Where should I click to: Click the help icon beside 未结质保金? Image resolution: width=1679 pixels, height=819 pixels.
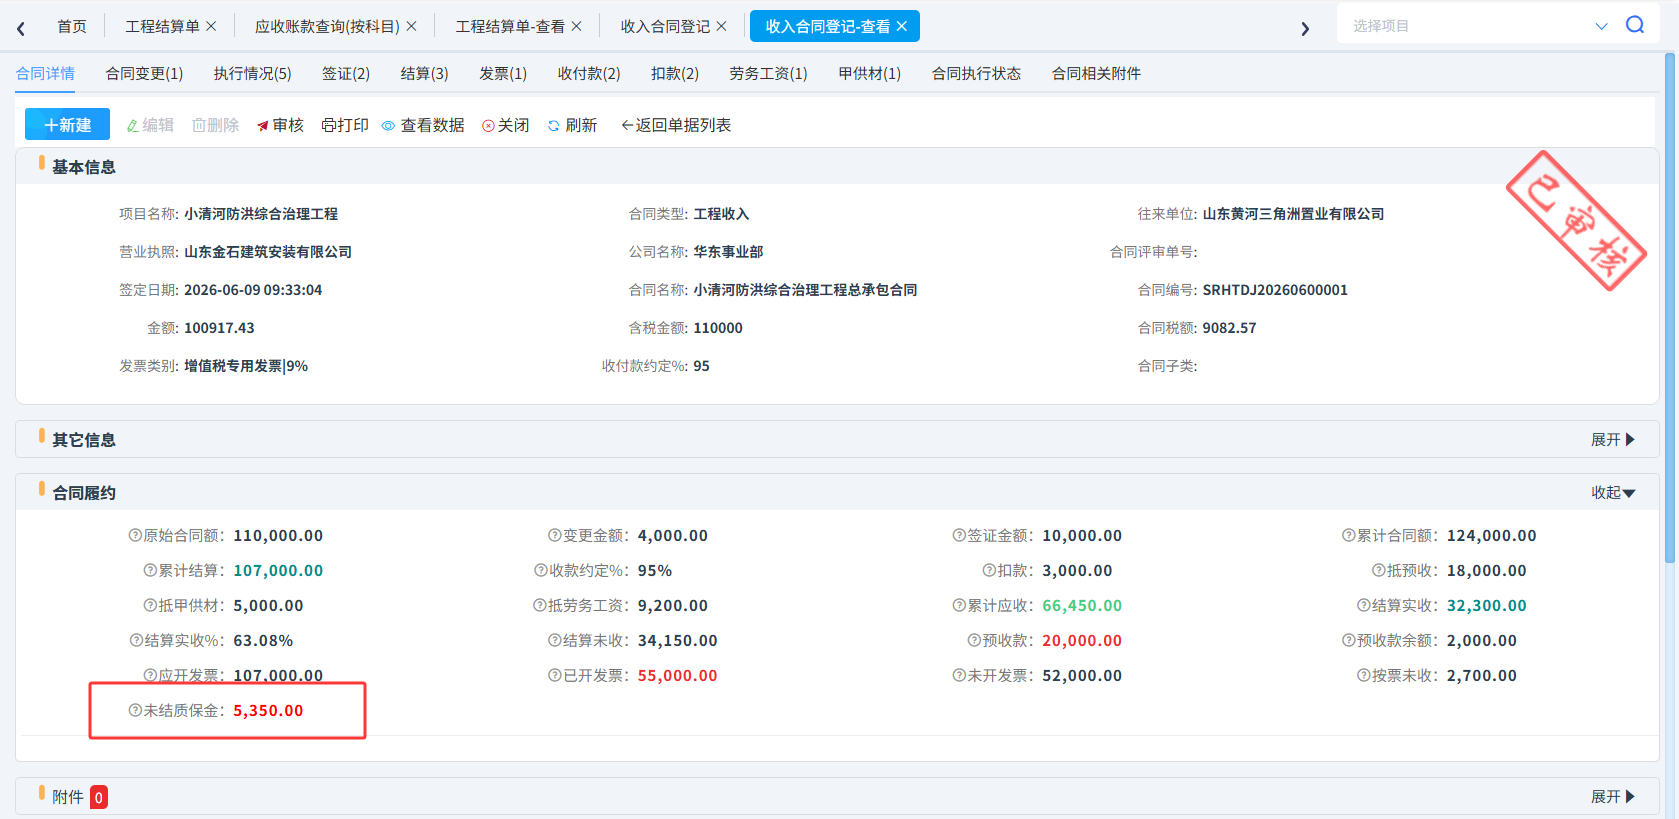click(x=135, y=711)
